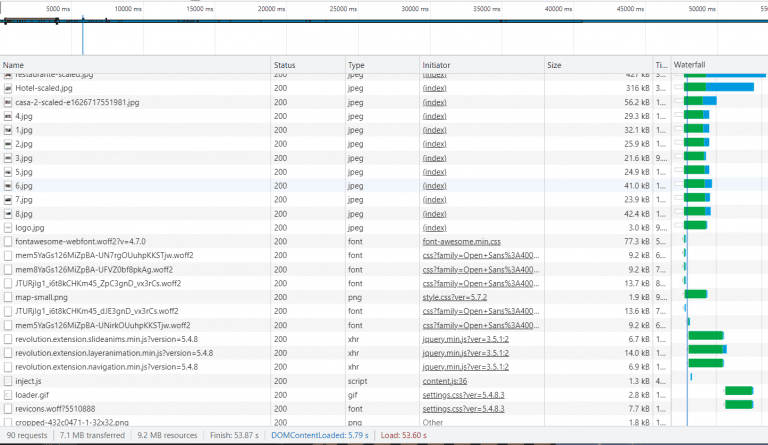Click the Hotel-scaled.jpg file icon
The image size is (768, 445).
tap(8, 89)
